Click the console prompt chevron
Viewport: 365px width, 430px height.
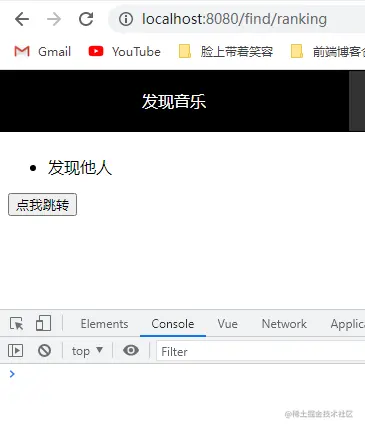coord(12,374)
